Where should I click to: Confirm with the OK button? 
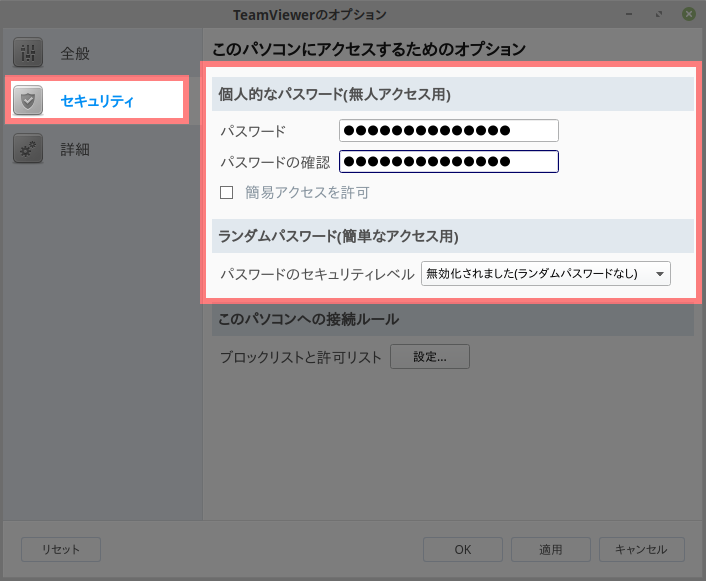point(463,549)
